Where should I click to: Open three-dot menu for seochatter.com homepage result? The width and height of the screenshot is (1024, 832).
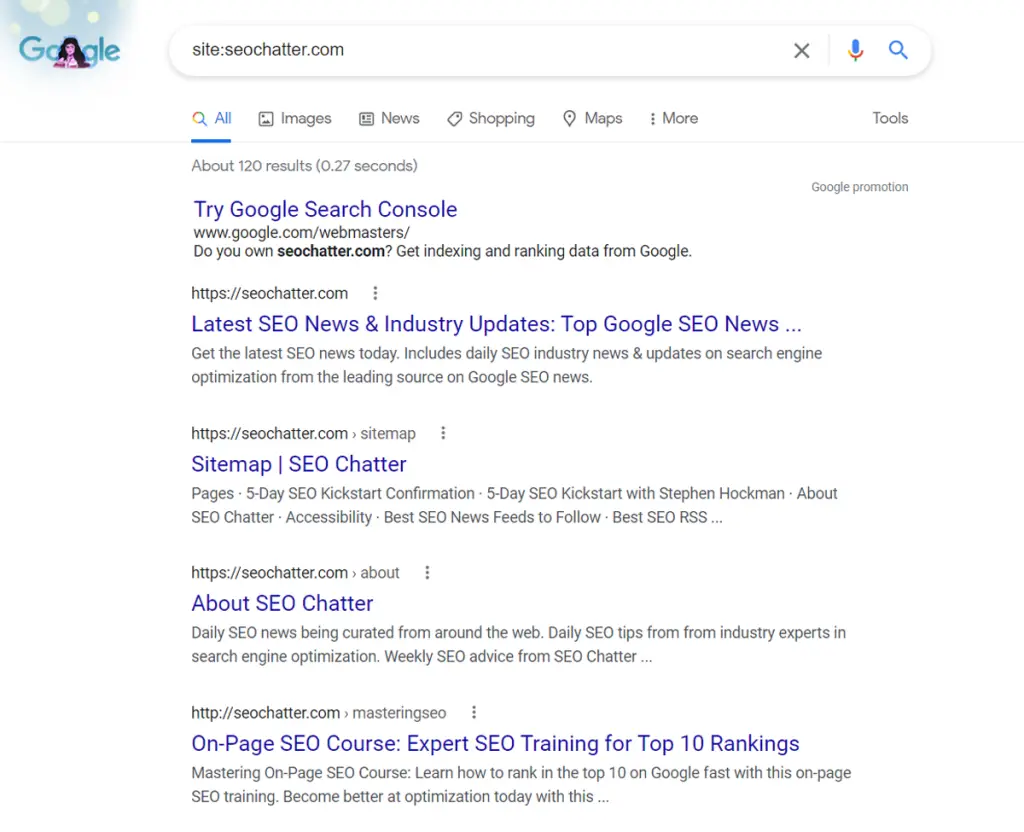click(x=375, y=293)
